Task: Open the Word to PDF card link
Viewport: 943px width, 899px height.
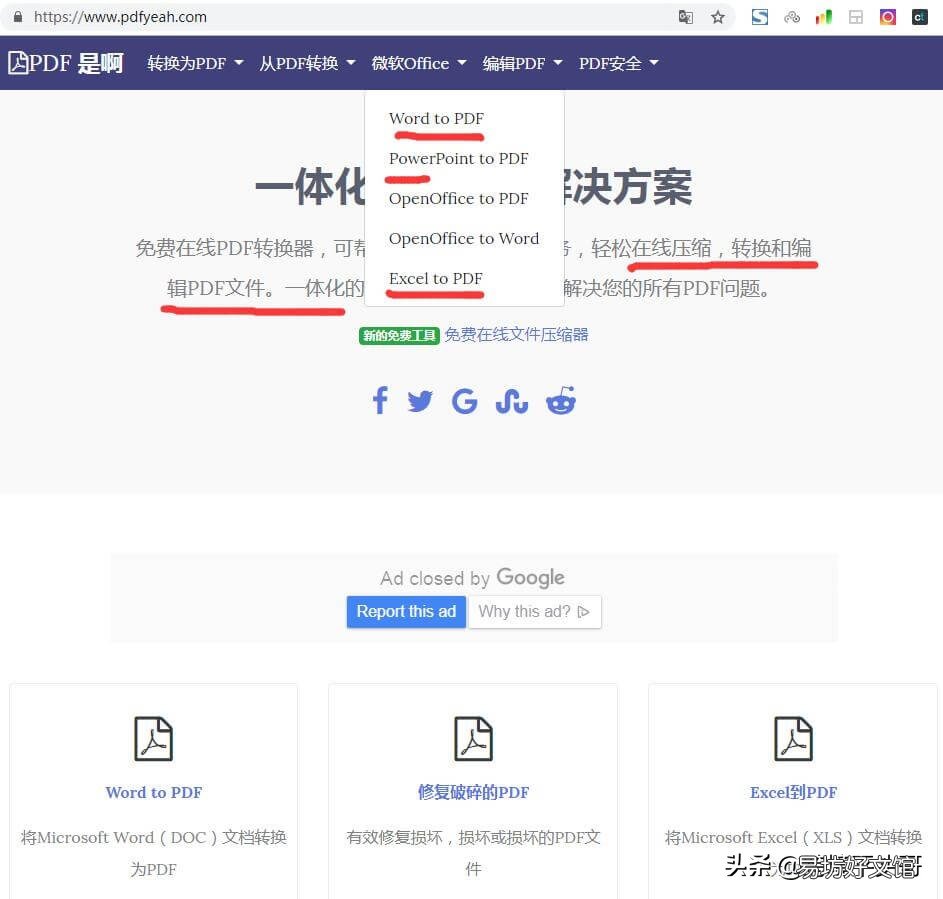Action: pos(154,793)
